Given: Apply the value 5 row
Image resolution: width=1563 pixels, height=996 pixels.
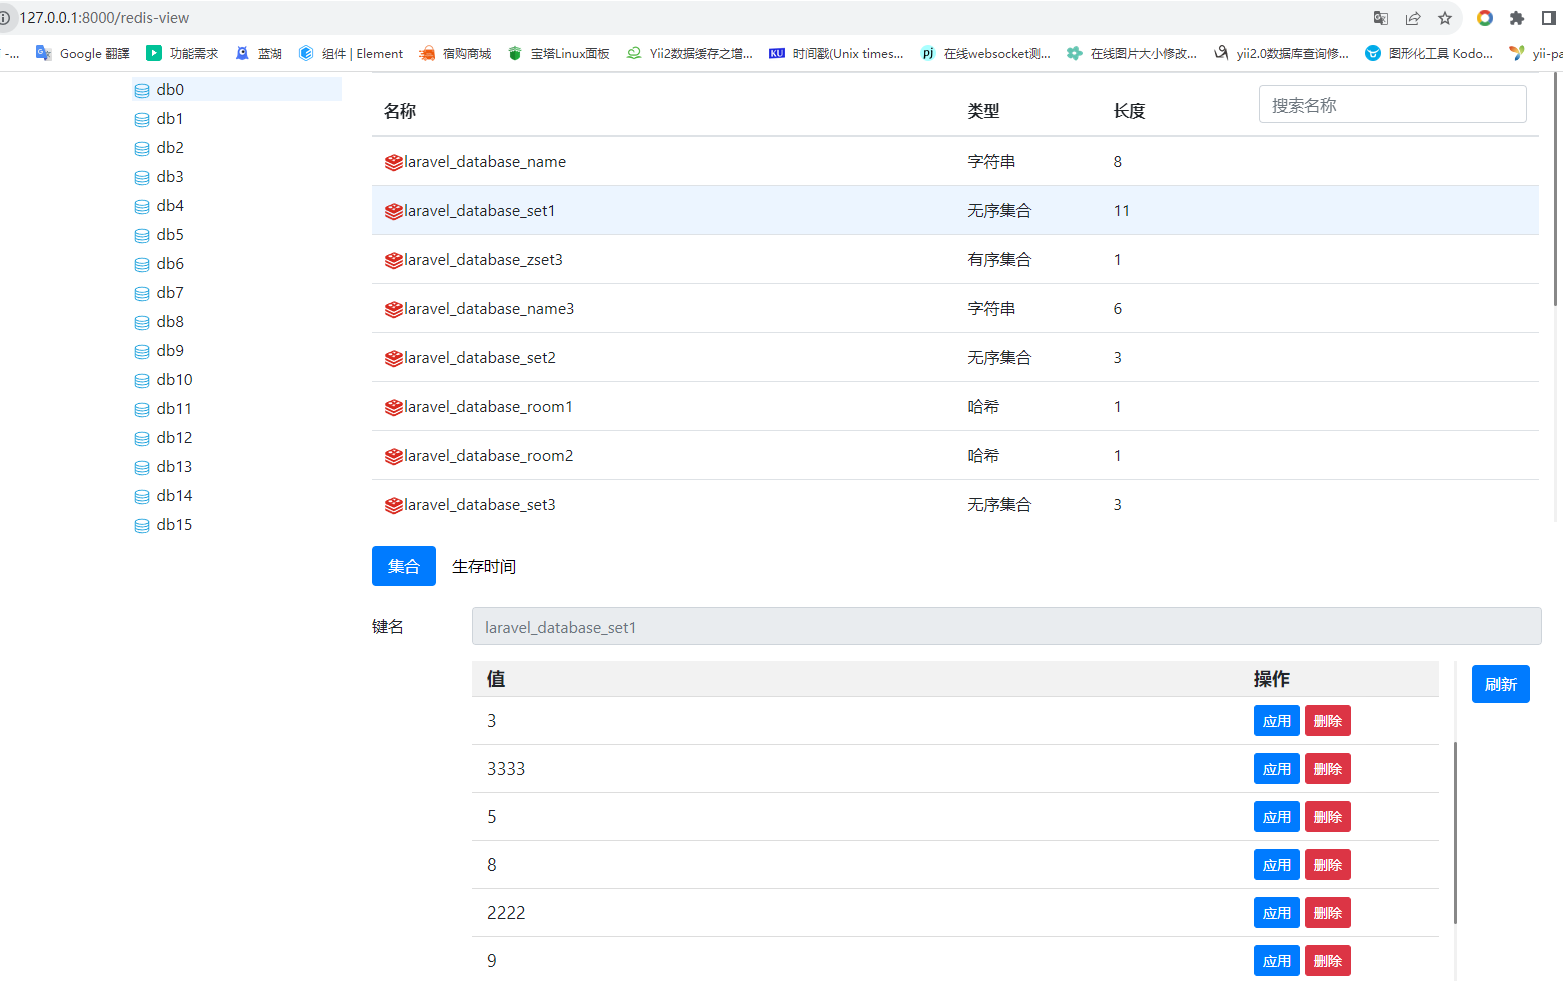Looking at the screenshot, I should coord(1277,817).
